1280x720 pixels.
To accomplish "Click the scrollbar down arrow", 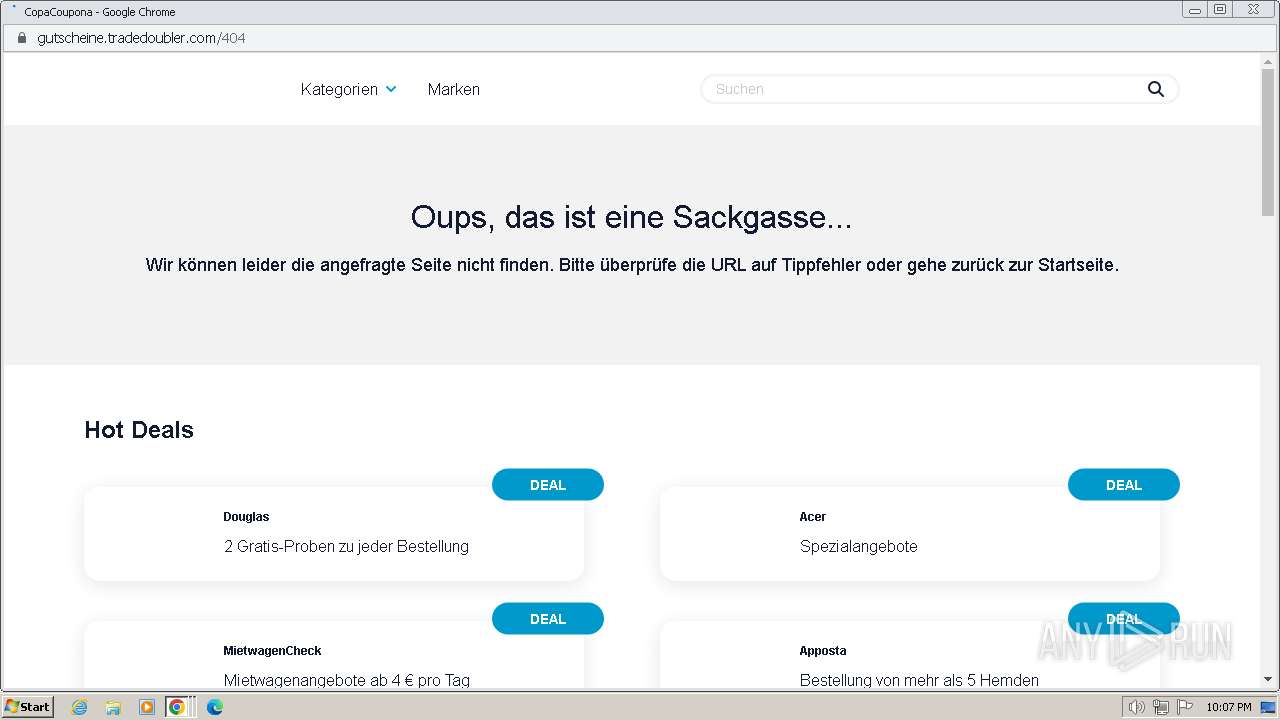I will (x=1268, y=680).
